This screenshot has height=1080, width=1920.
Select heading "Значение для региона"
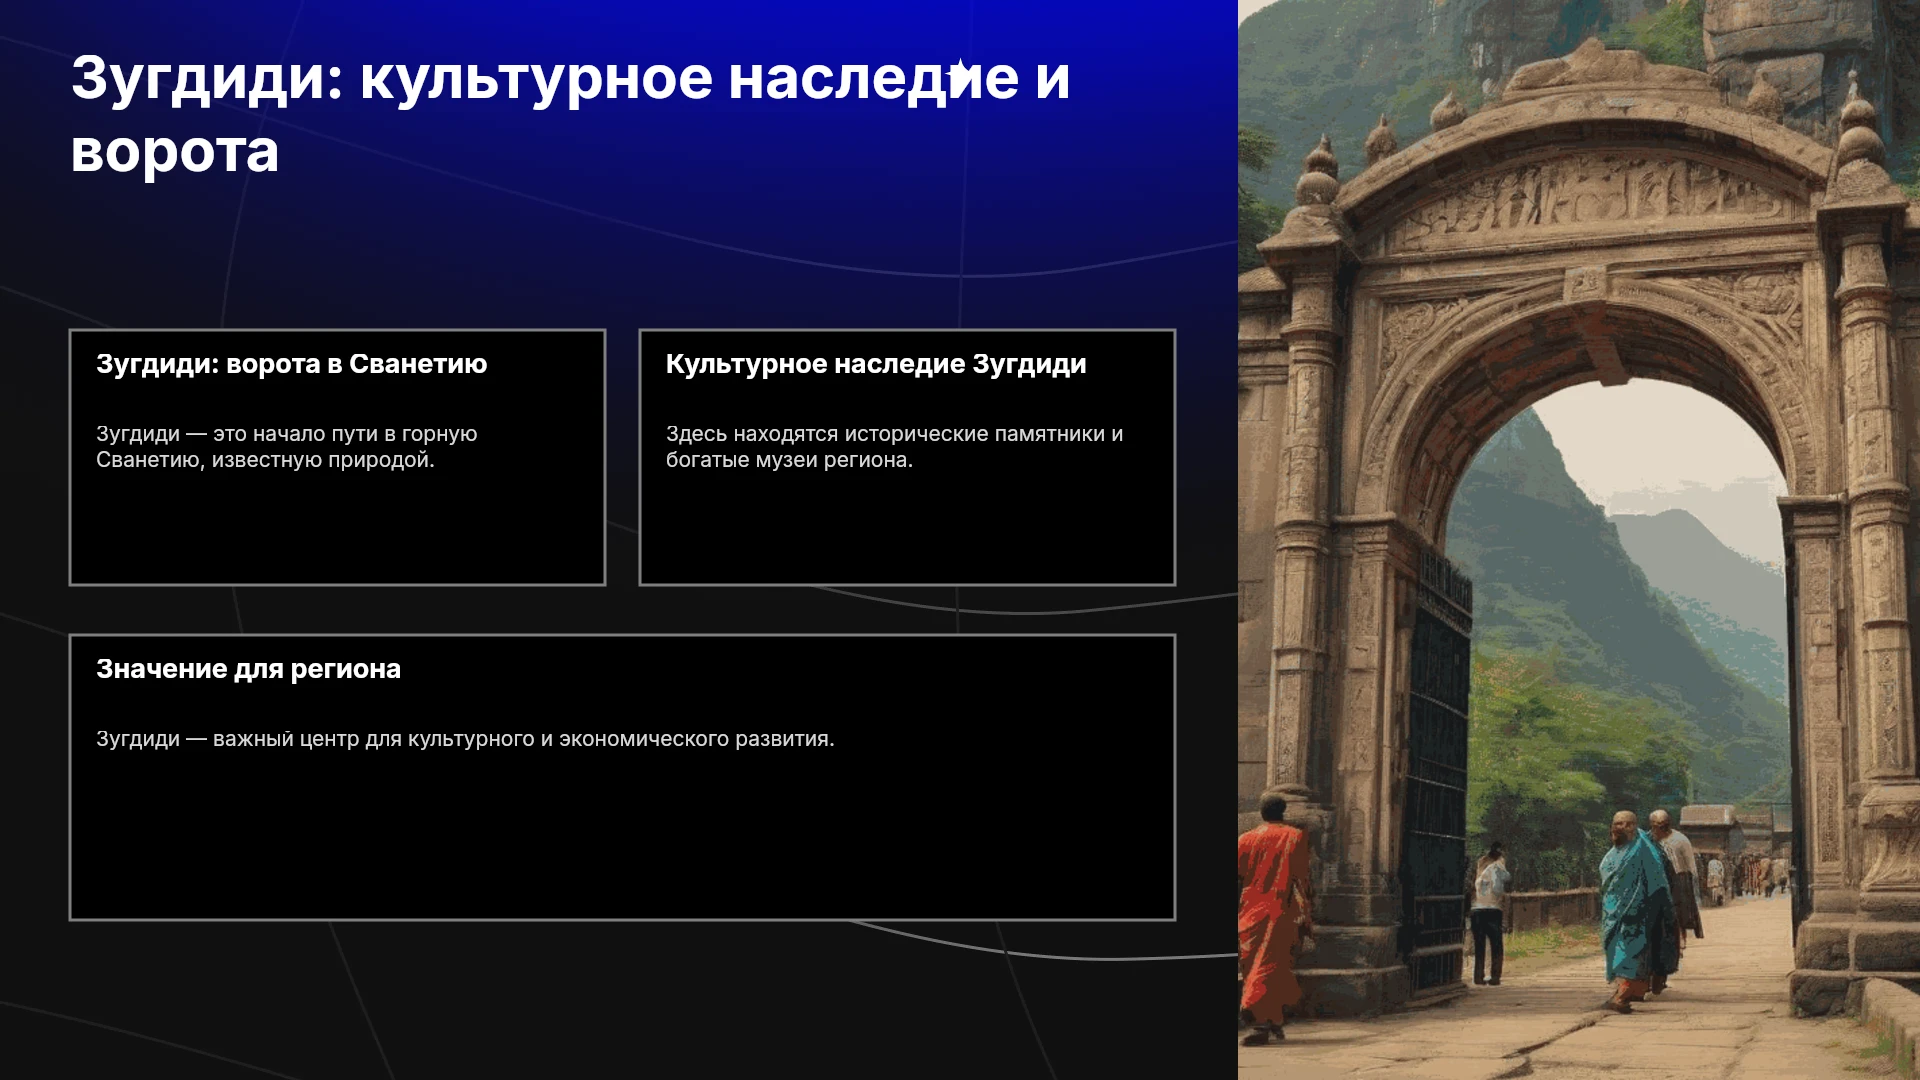pyautogui.click(x=248, y=669)
